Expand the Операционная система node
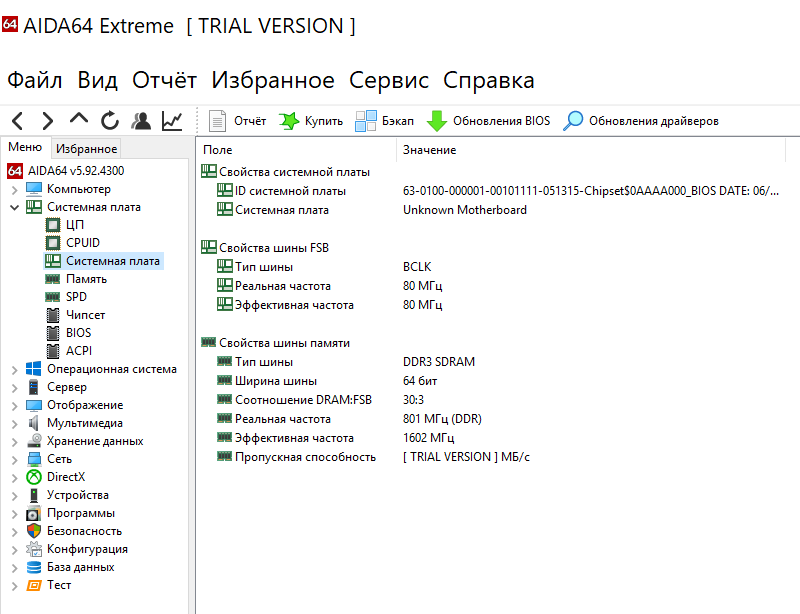The height and width of the screenshot is (614, 800). point(14,370)
